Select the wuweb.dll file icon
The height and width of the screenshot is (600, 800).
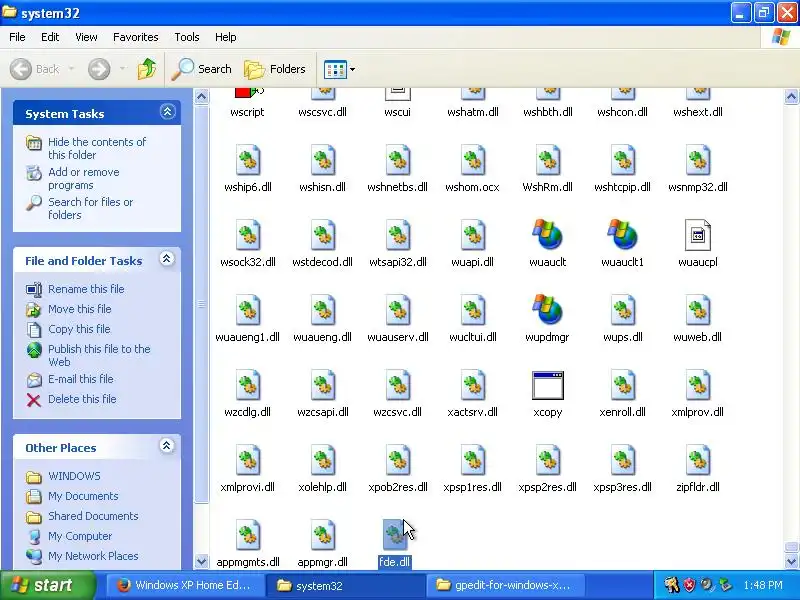697,310
